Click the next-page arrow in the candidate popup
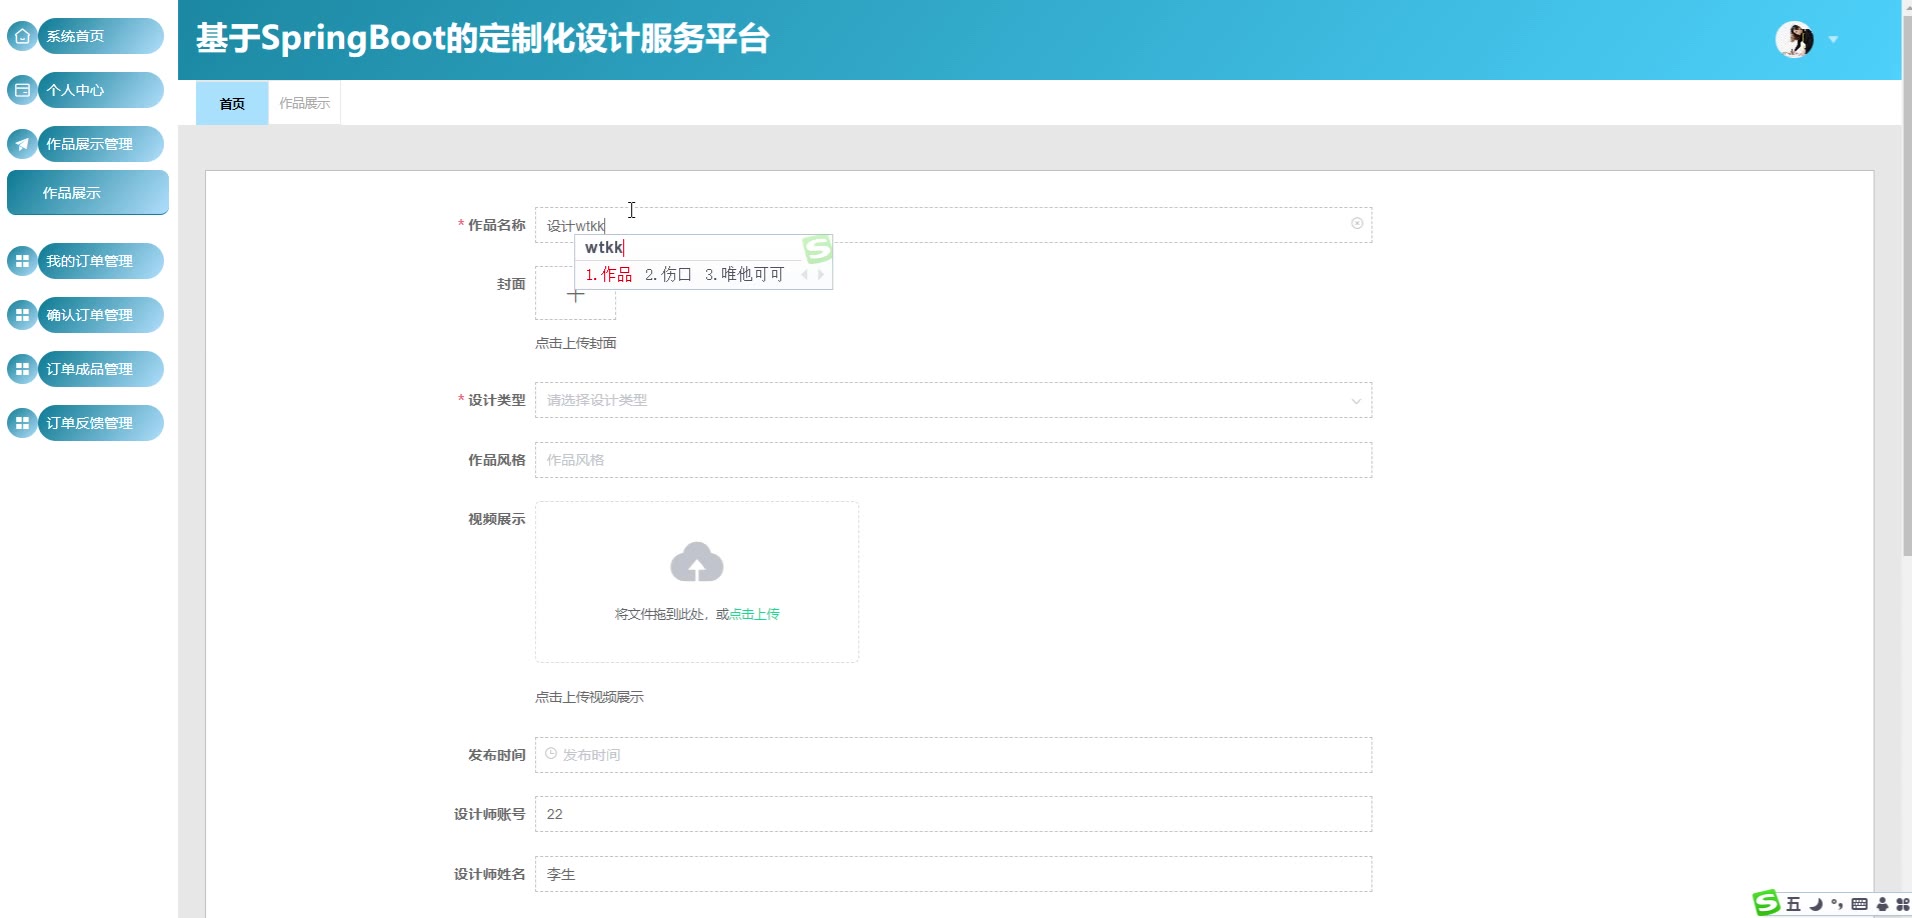 [821, 274]
